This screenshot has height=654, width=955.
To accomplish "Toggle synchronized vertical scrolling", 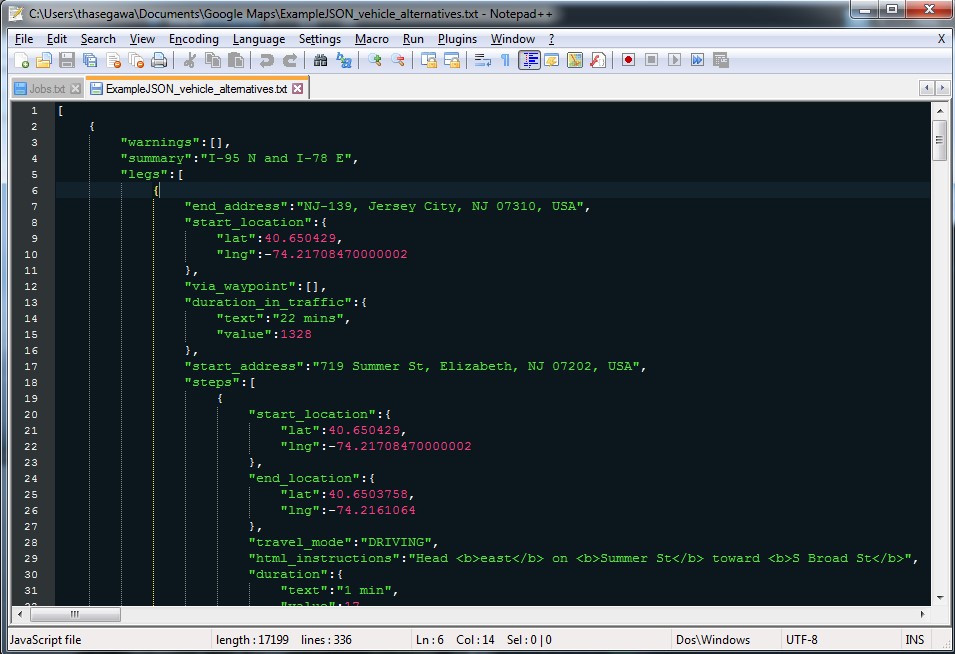I will pyautogui.click(x=429, y=60).
